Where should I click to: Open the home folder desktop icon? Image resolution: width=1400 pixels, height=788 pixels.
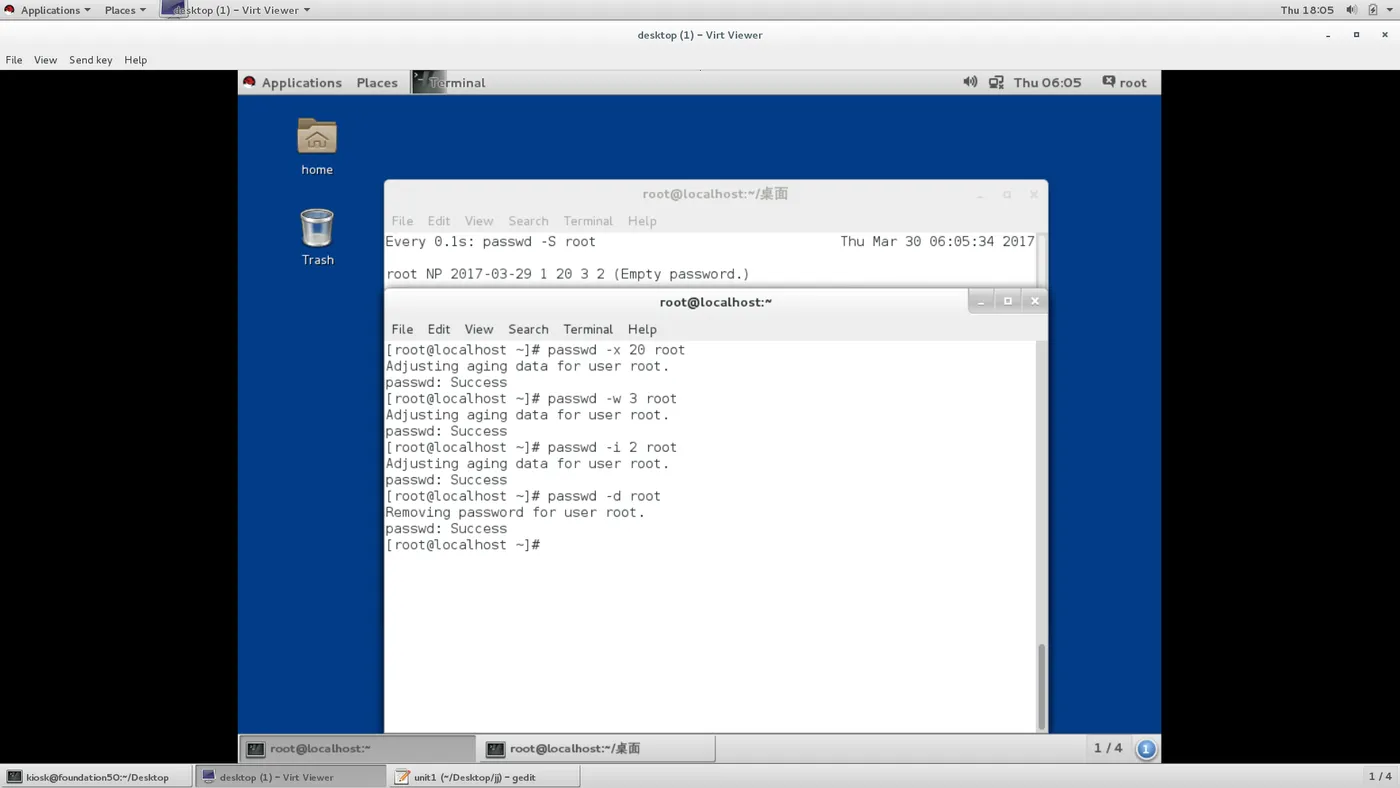[317, 146]
